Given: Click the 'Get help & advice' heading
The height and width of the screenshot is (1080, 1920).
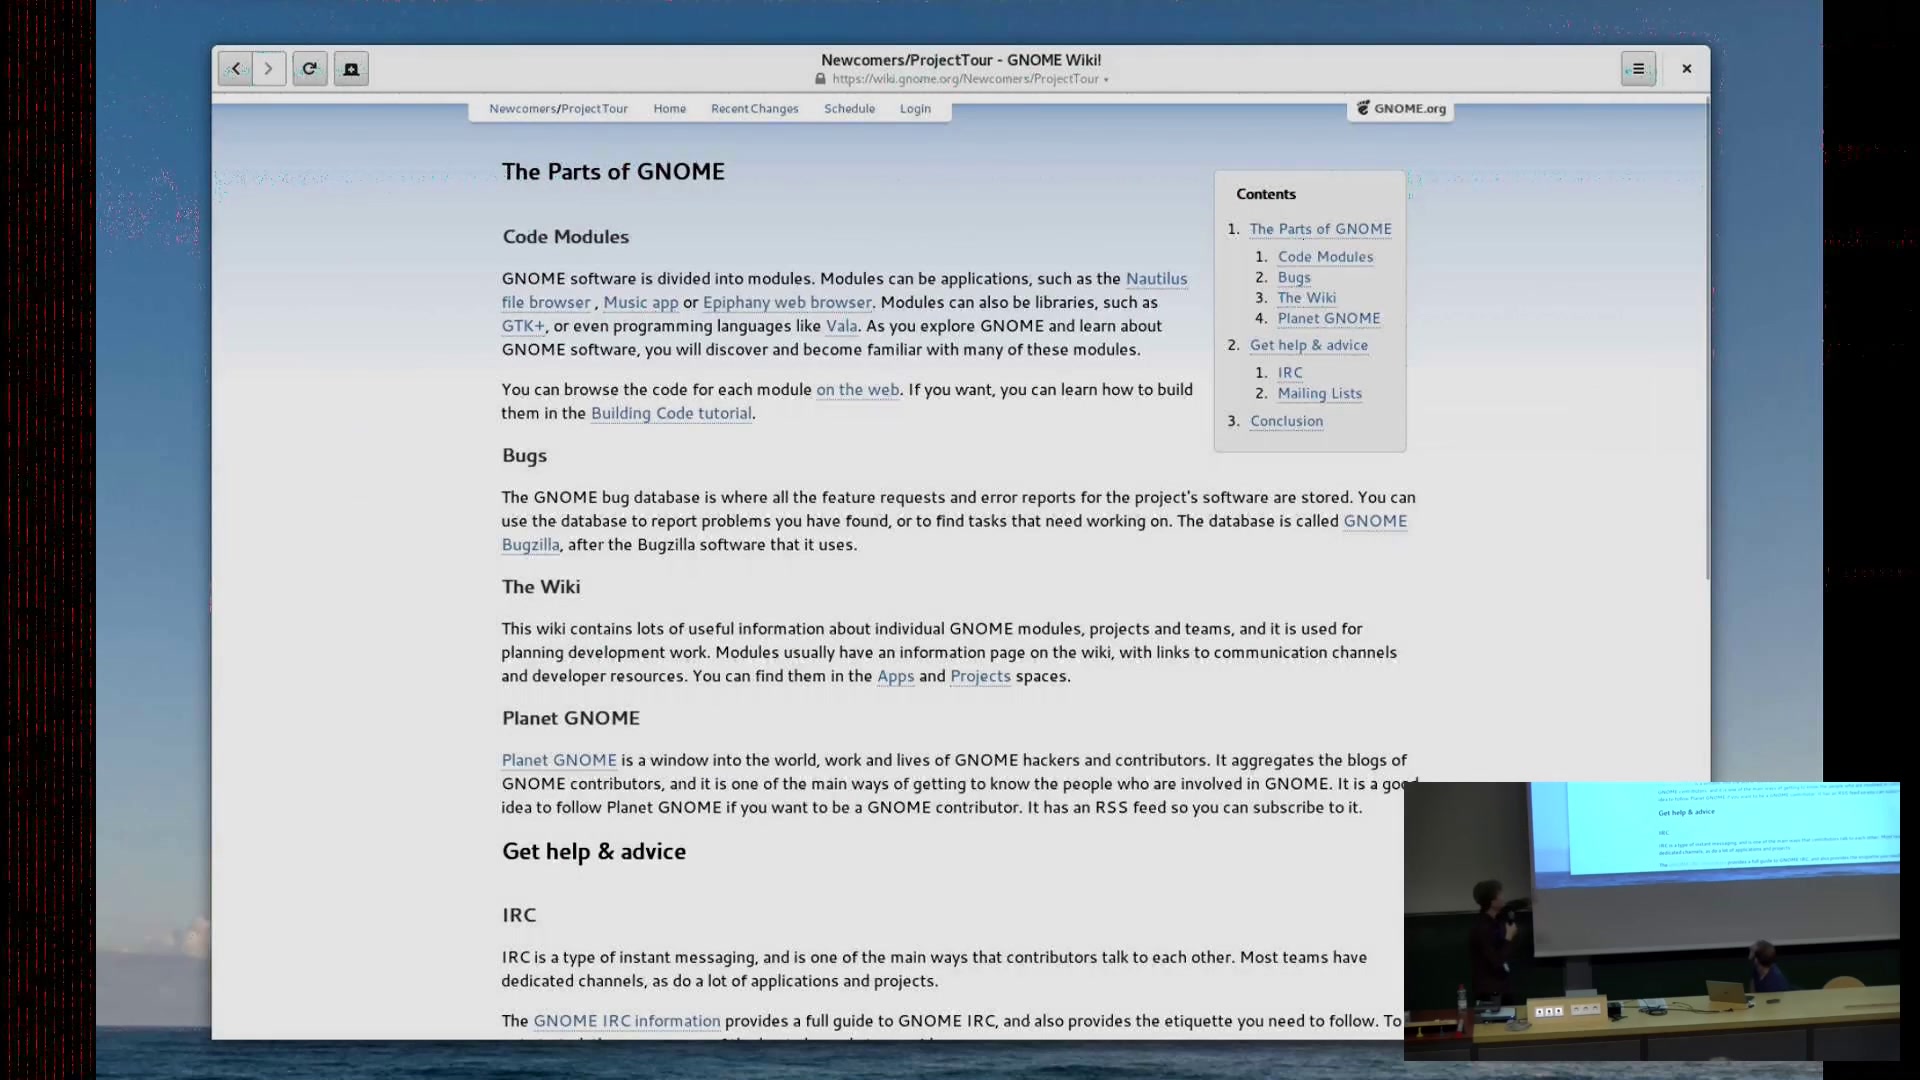Looking at the screenshot, I should (x=594, y=852).
